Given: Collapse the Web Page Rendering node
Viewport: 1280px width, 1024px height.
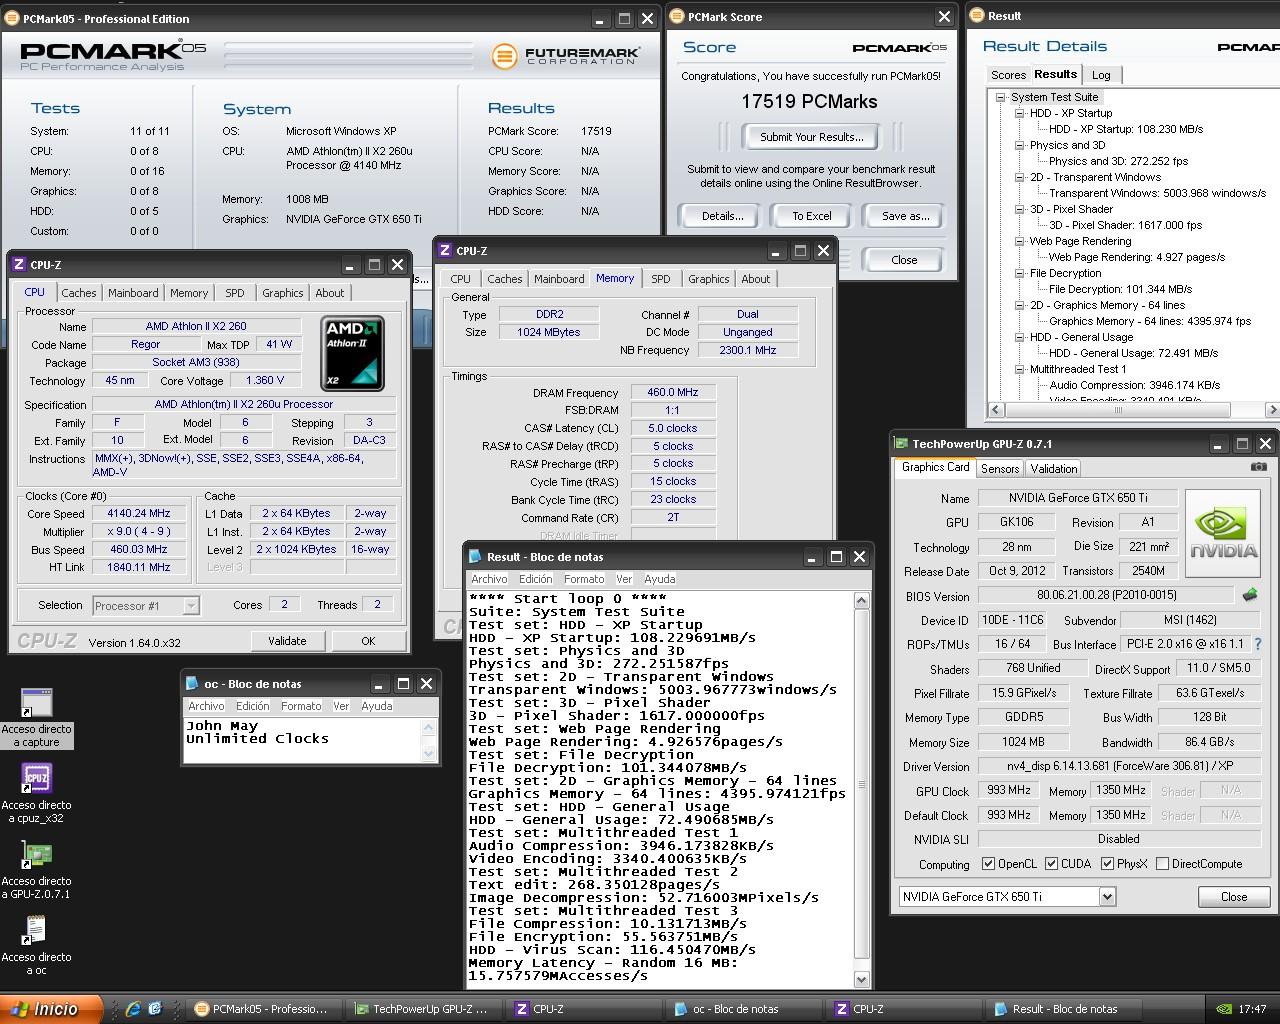Looking at the screenshot, I should click(1019, 241).
